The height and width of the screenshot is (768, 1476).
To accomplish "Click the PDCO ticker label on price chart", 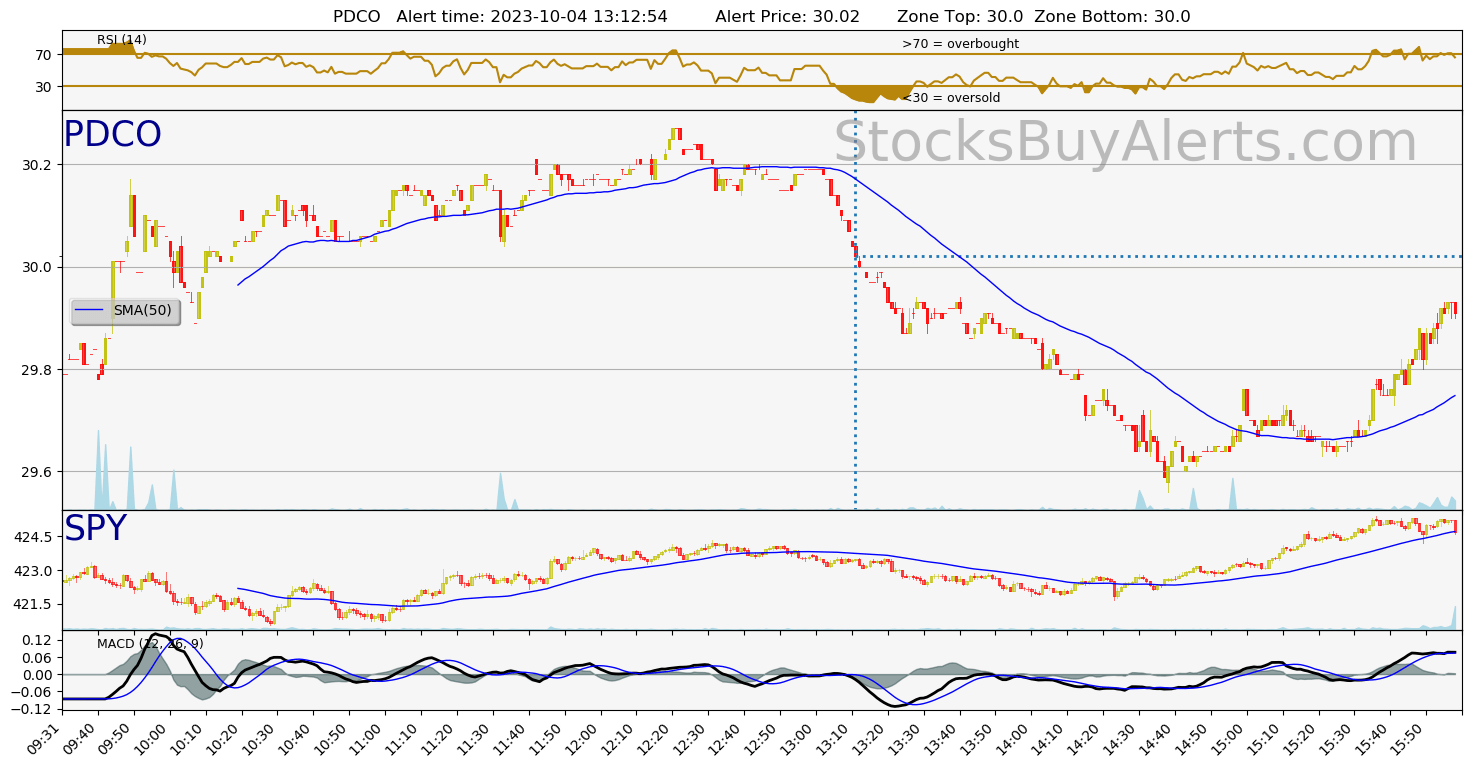I will (x=112, y=135).
